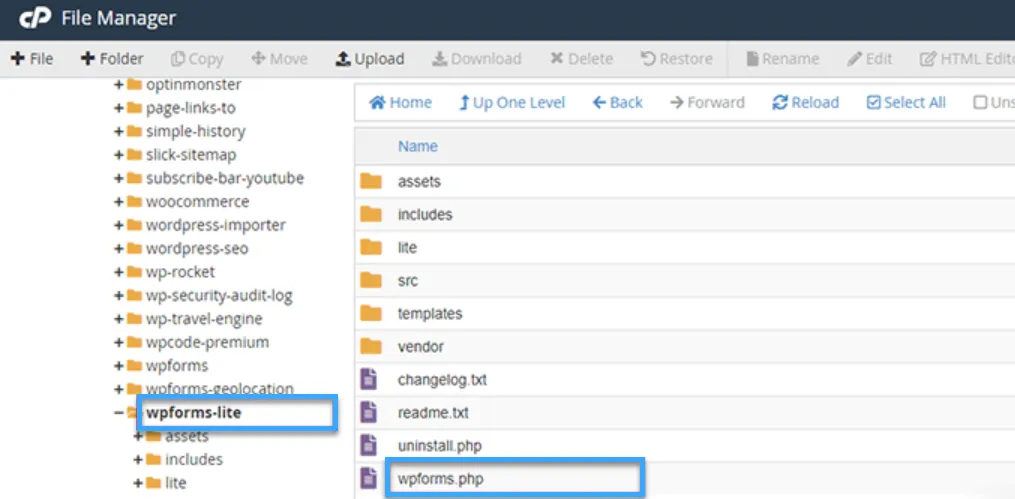The image size is (1015, 499).
Task: Reload the file listing
Action: [x=806, y=102]
